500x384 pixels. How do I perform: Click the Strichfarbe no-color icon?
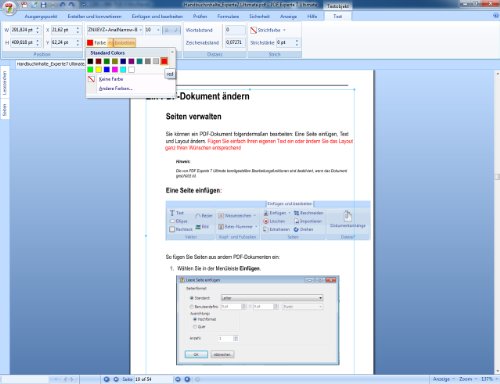(x=254, y=30)
